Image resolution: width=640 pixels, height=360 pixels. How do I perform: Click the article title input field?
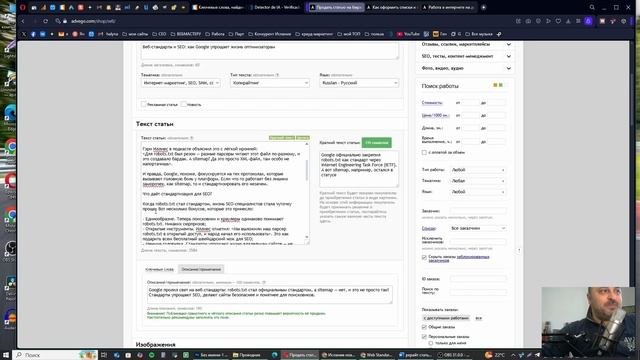(270, 51)
